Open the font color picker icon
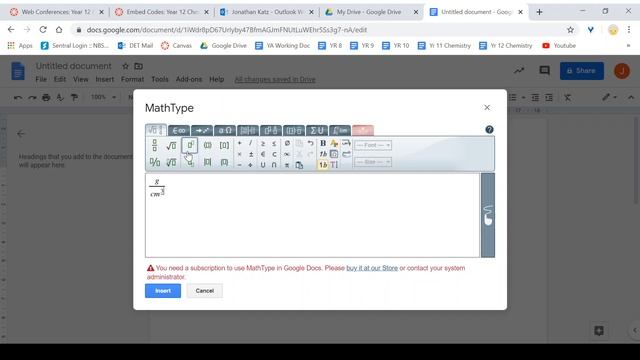Screen dimensions: 640x360 point(334,143)
